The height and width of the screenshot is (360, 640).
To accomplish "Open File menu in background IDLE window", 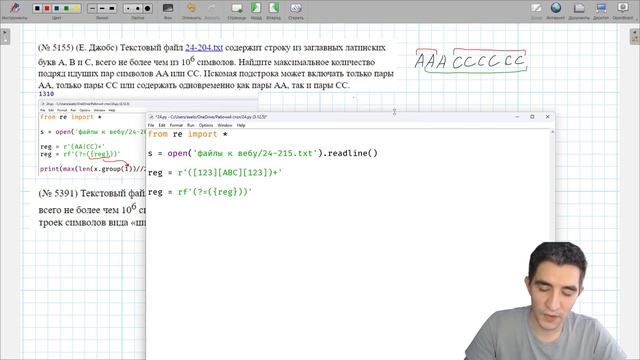I will (42, 110).
